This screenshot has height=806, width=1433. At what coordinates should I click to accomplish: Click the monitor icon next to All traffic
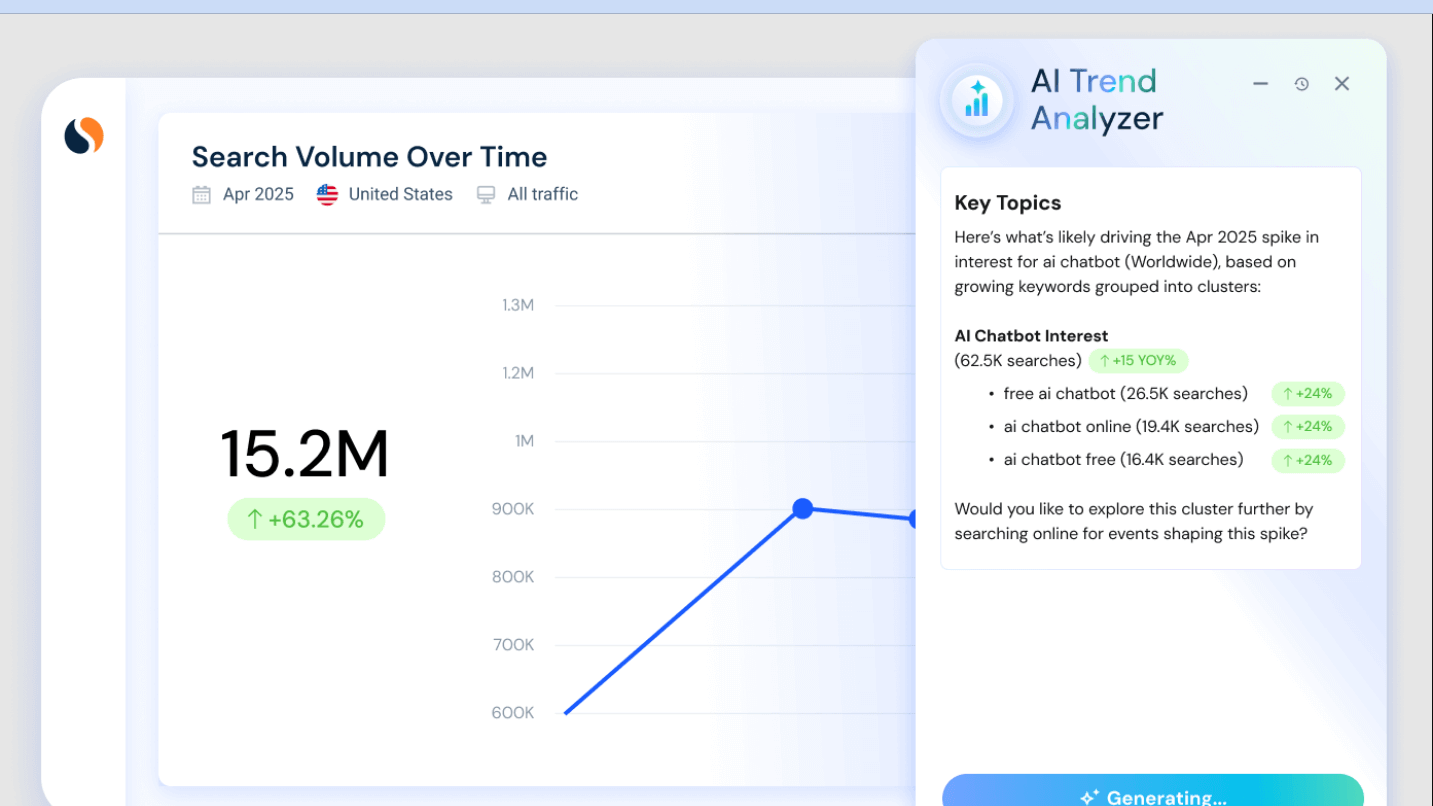[486, 193]
